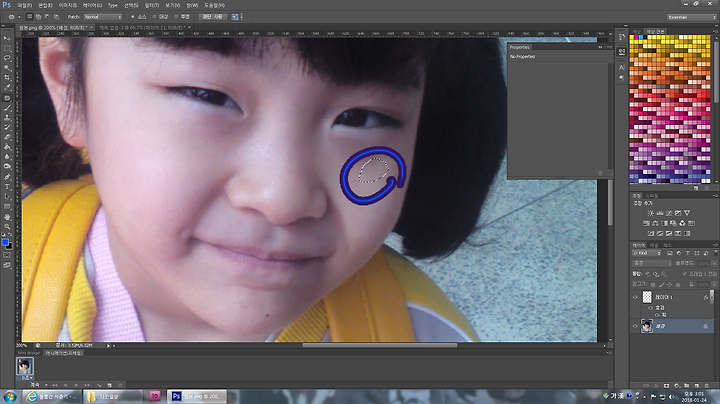Open Properties panel flyout menu
720x404 pixels.
coord(609,47)
